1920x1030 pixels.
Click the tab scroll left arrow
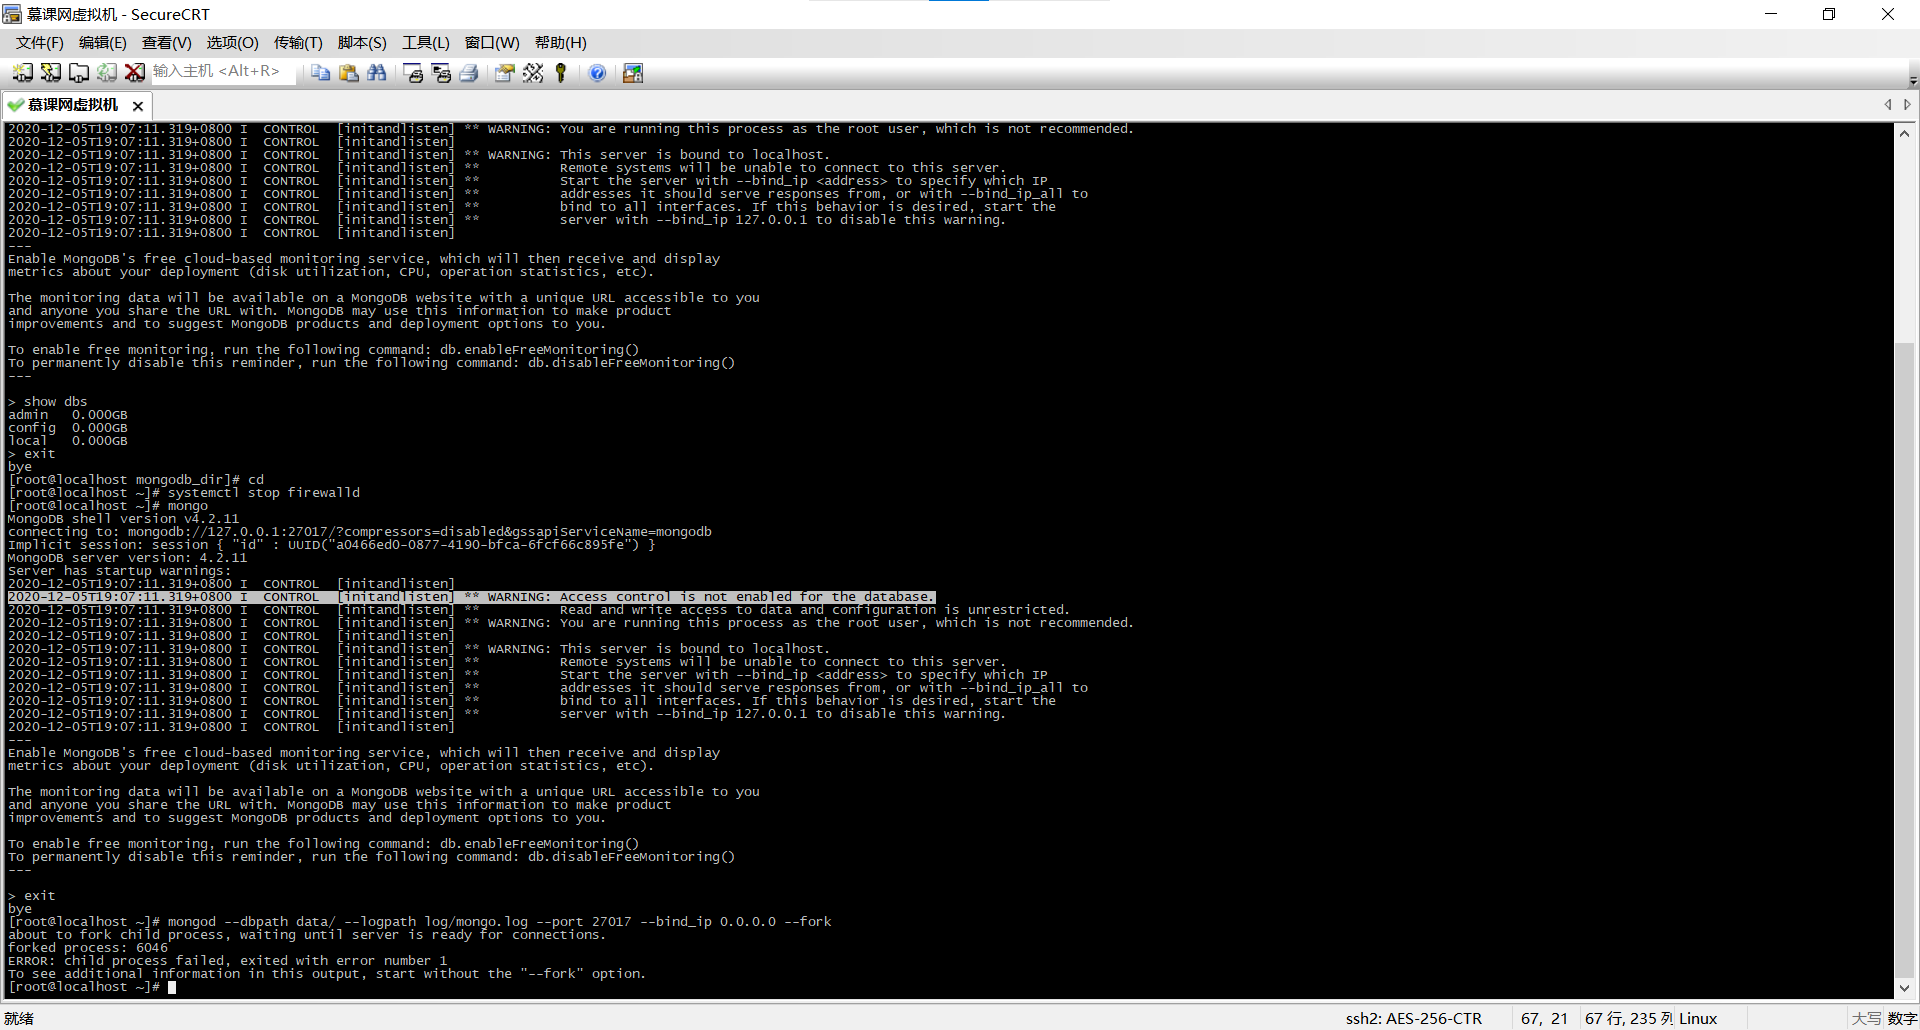point(1888,105)
